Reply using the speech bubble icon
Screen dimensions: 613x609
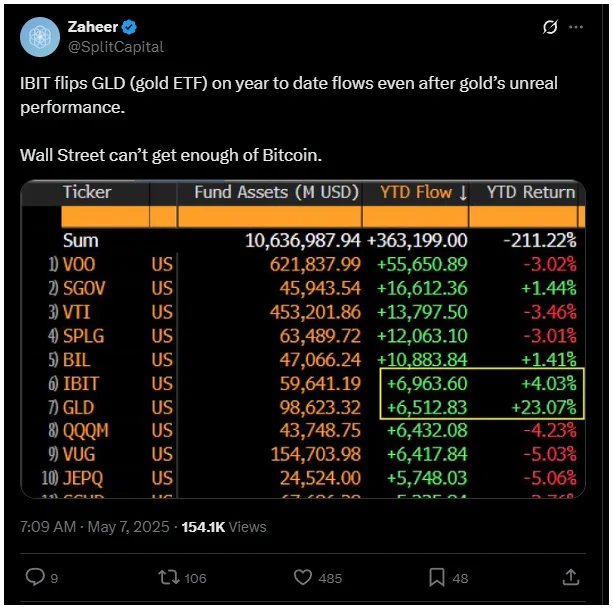35,577
